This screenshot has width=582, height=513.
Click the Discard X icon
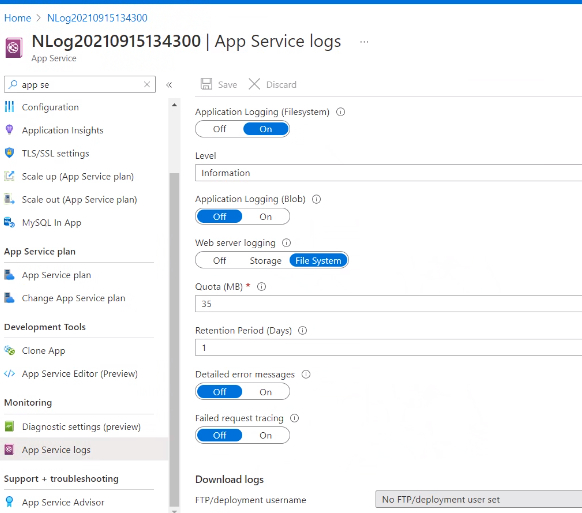coord(254,84)
